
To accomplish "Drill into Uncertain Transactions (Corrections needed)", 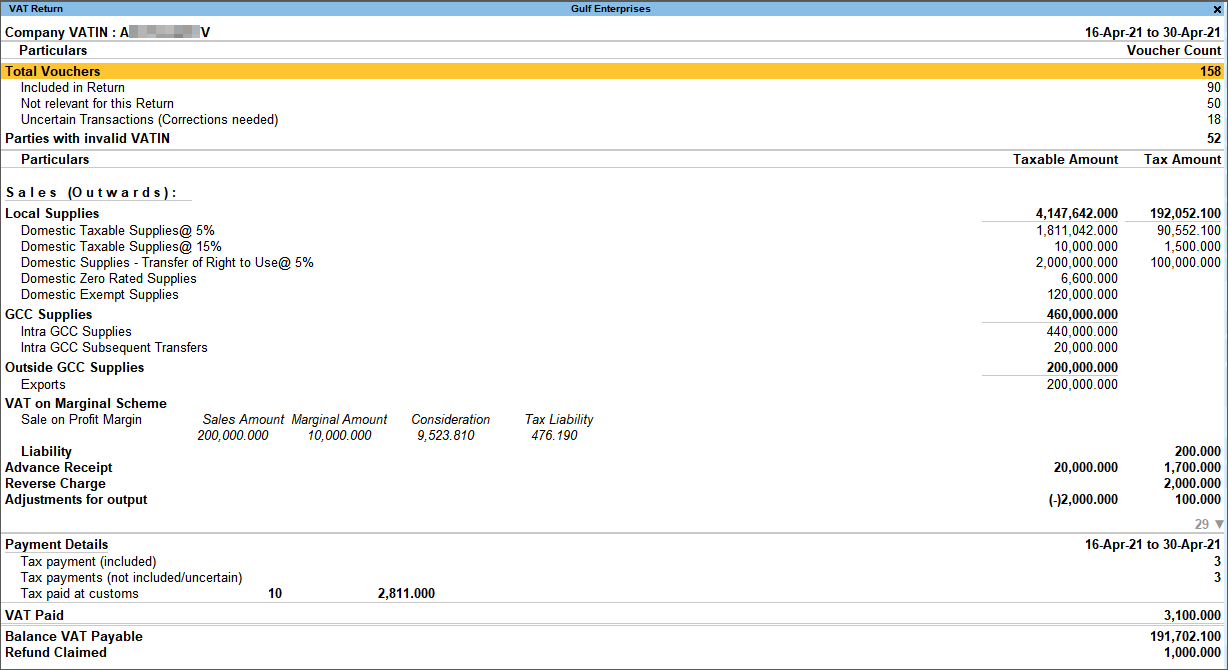I will (149, 120).
